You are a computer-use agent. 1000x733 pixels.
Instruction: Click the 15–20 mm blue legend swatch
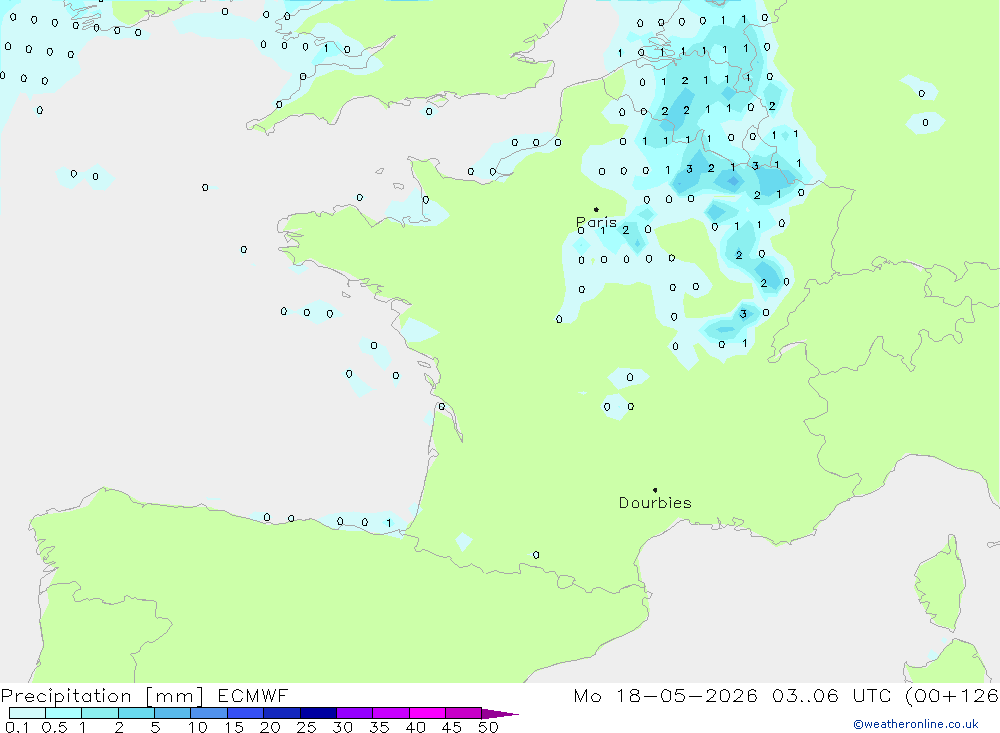245,713
